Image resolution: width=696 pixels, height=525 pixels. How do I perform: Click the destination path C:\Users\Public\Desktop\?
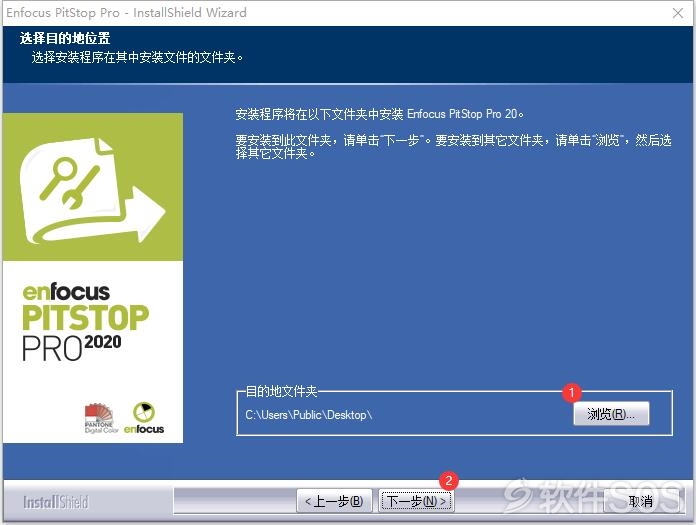click(x=308, y=415)
